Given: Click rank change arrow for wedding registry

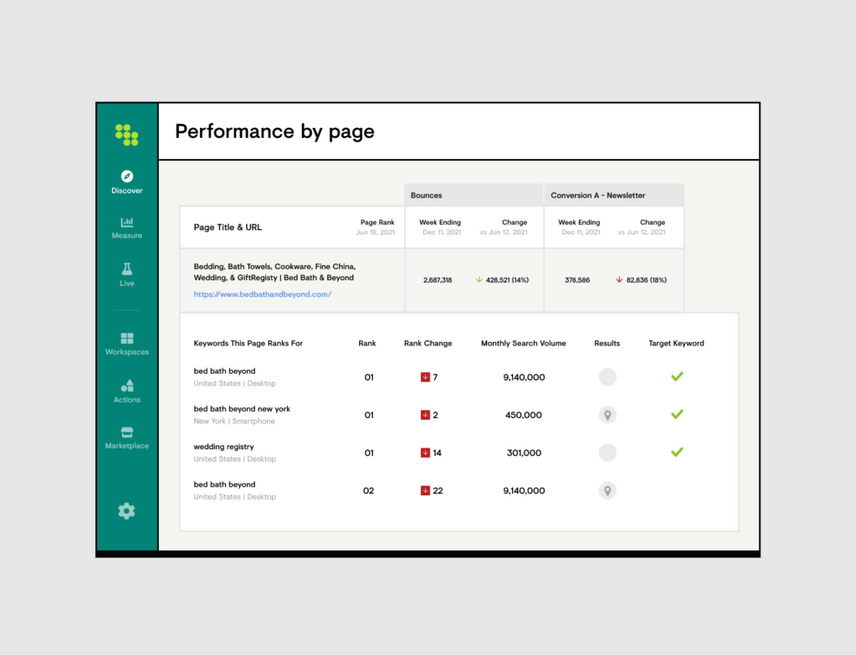Looking at the screenshot, I should coord(425,452).
